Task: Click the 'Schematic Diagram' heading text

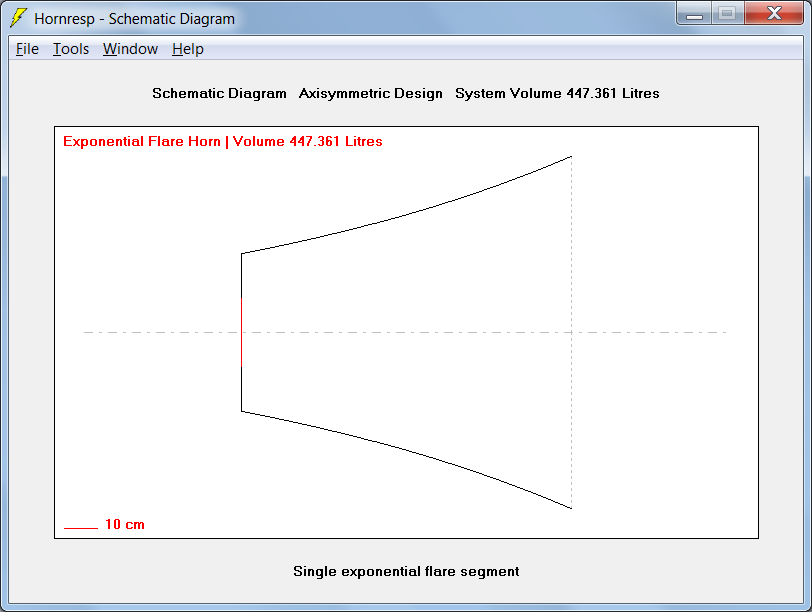Action: click(x=219, y=93)
